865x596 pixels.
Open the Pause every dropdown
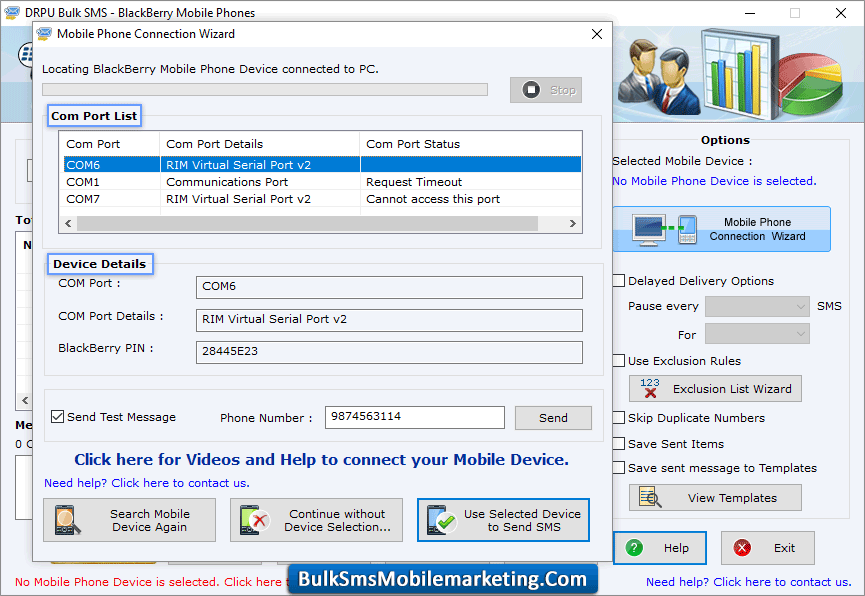point(757,306)
